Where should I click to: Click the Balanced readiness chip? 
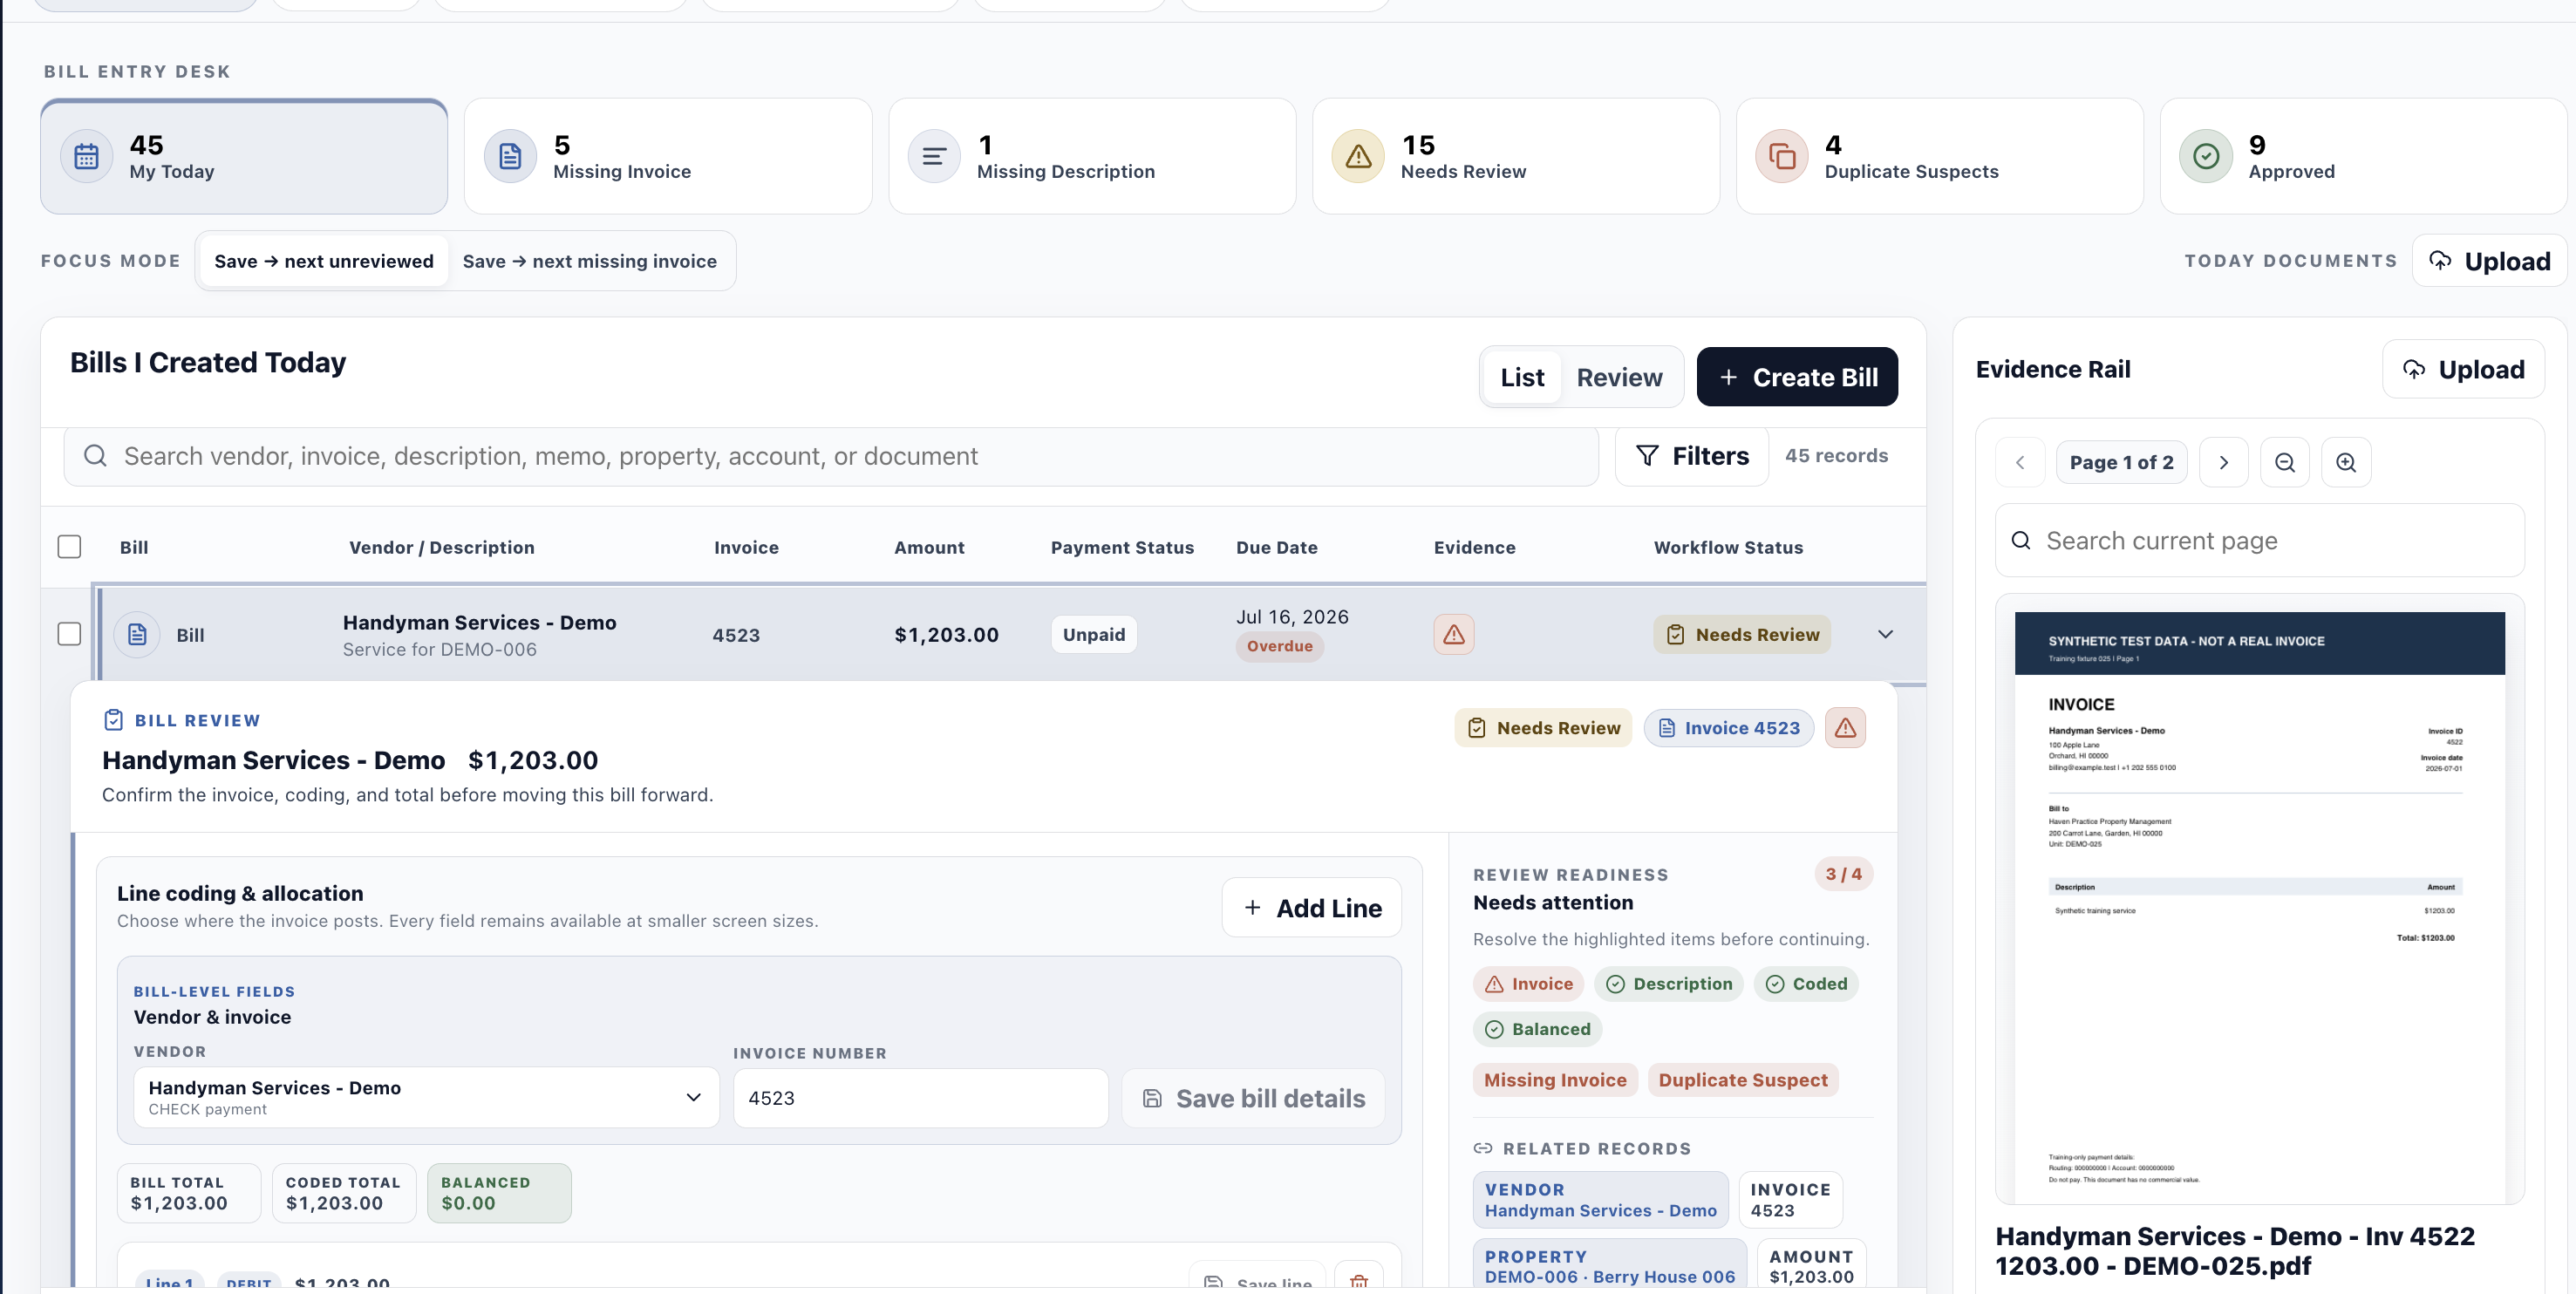click(x=1538, y=1029)
